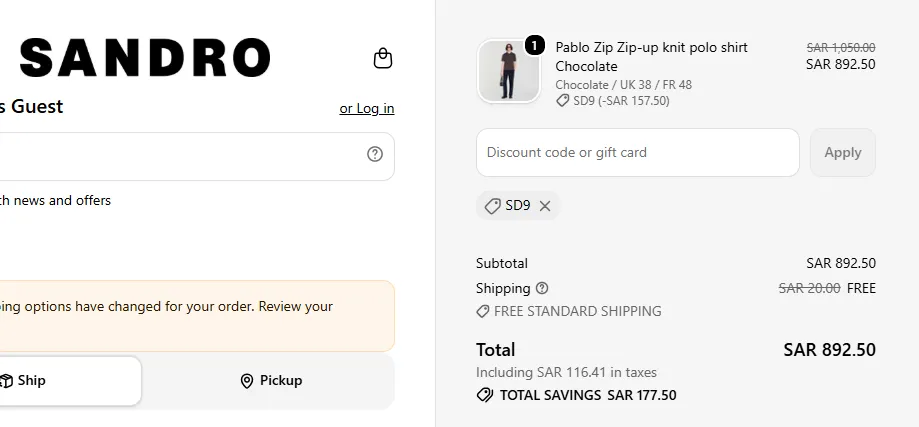Click the email field help question mark icon
Screen dimensions: 919x427
click(375, 154)
